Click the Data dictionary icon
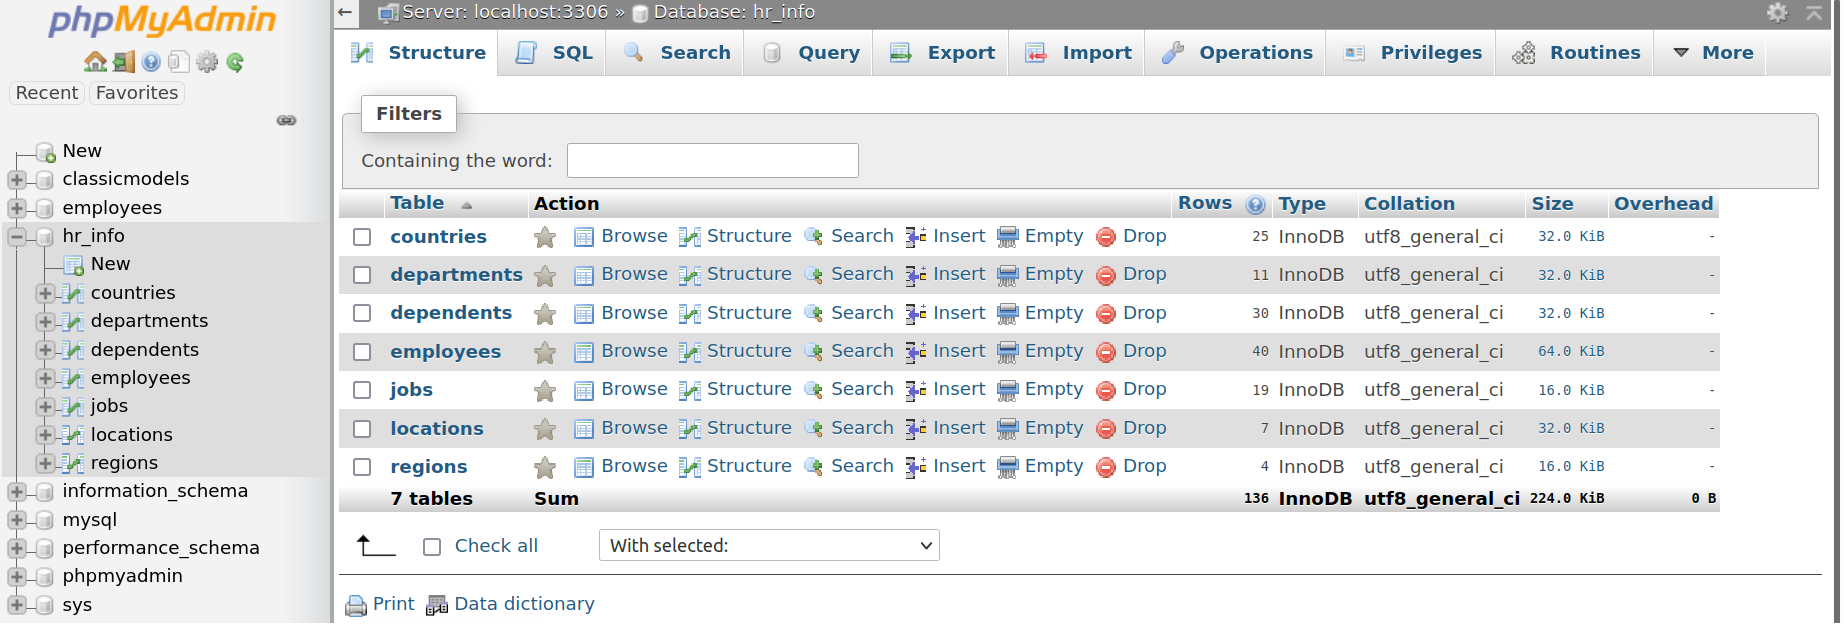This screenshot has width=1844, height=624. click(x=437, y=605)
